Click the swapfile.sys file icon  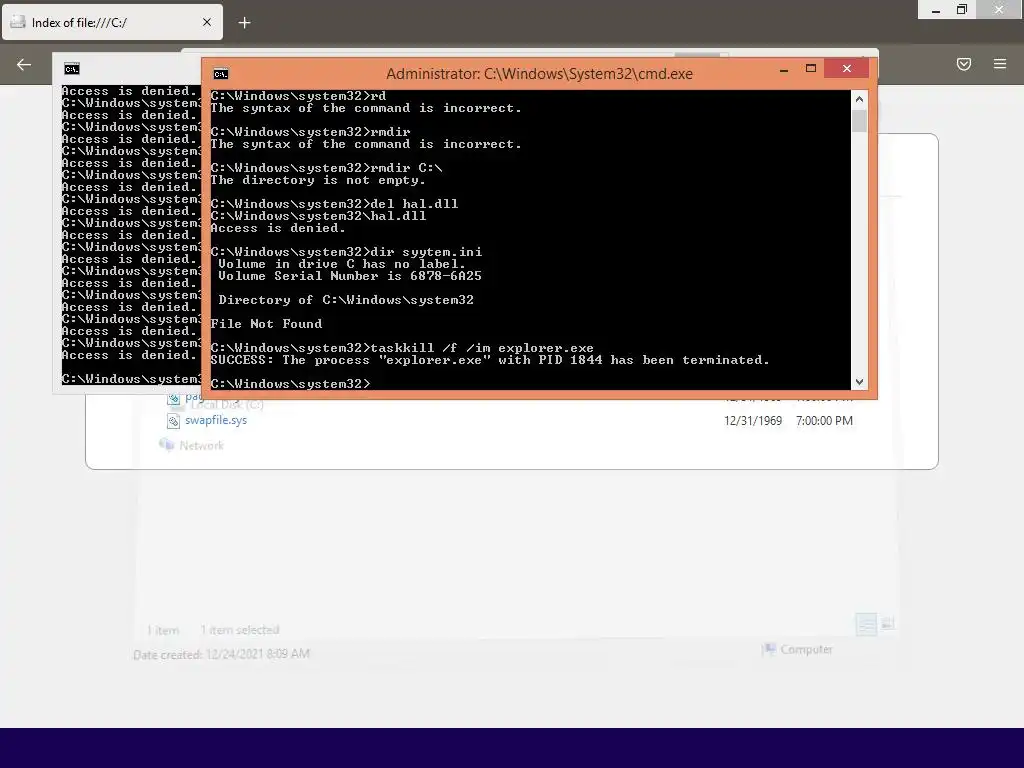(x=173, y=421)
